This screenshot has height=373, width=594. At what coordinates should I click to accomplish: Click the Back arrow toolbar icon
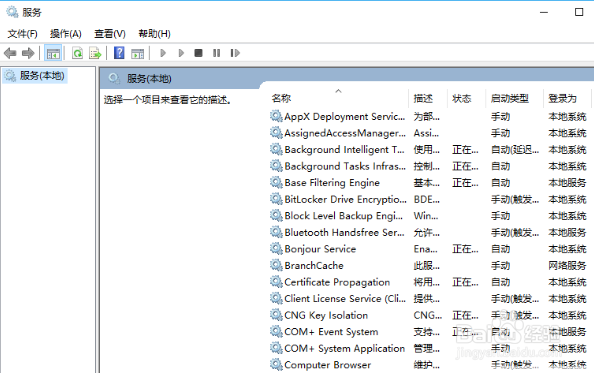tap(10, 53)
